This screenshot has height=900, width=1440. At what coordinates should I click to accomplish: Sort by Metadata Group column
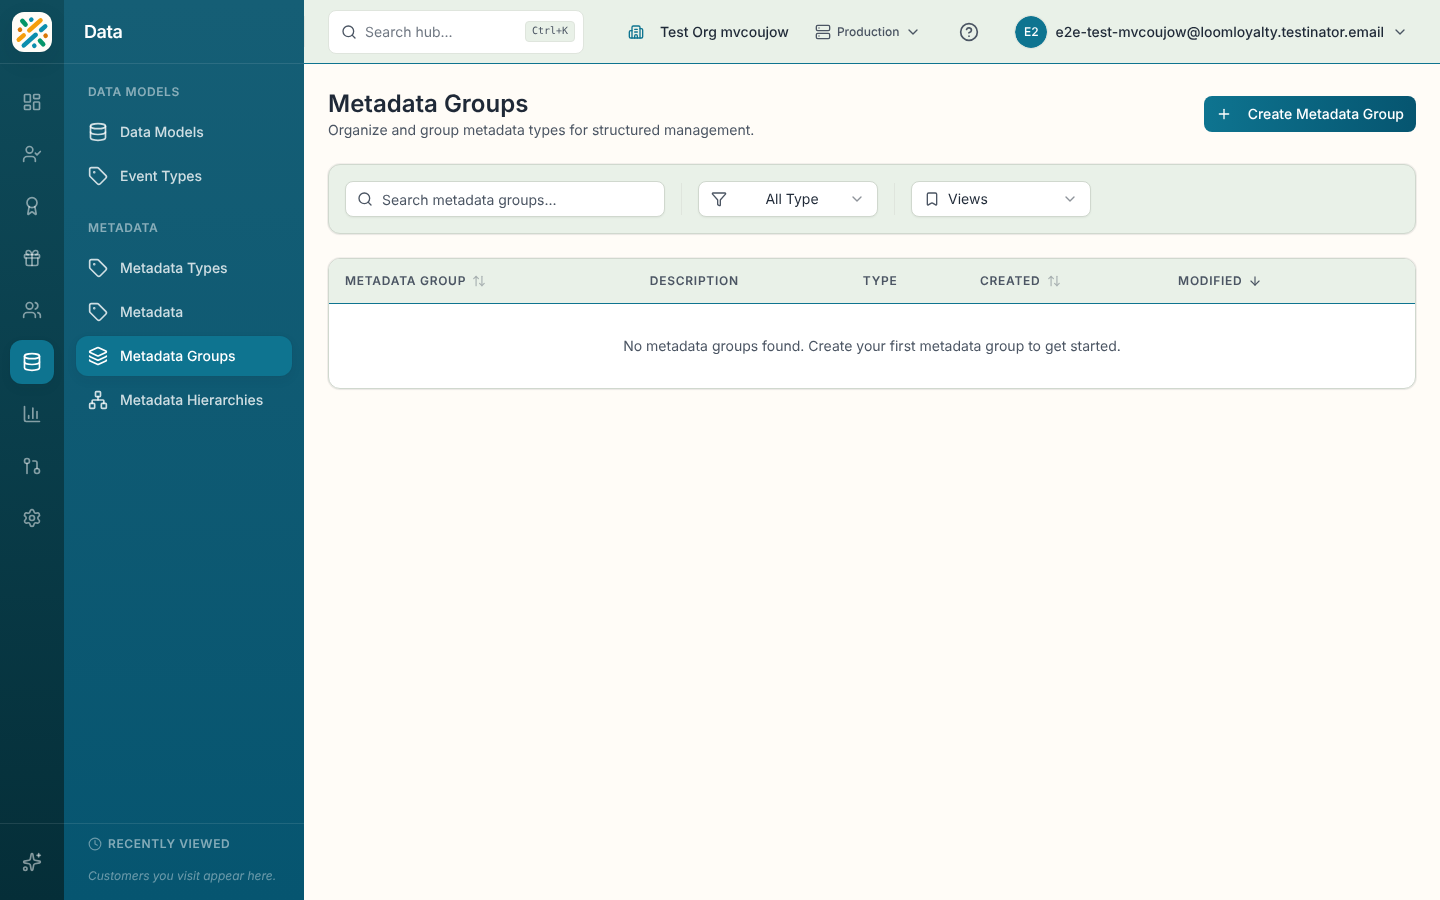coord(415,281)
